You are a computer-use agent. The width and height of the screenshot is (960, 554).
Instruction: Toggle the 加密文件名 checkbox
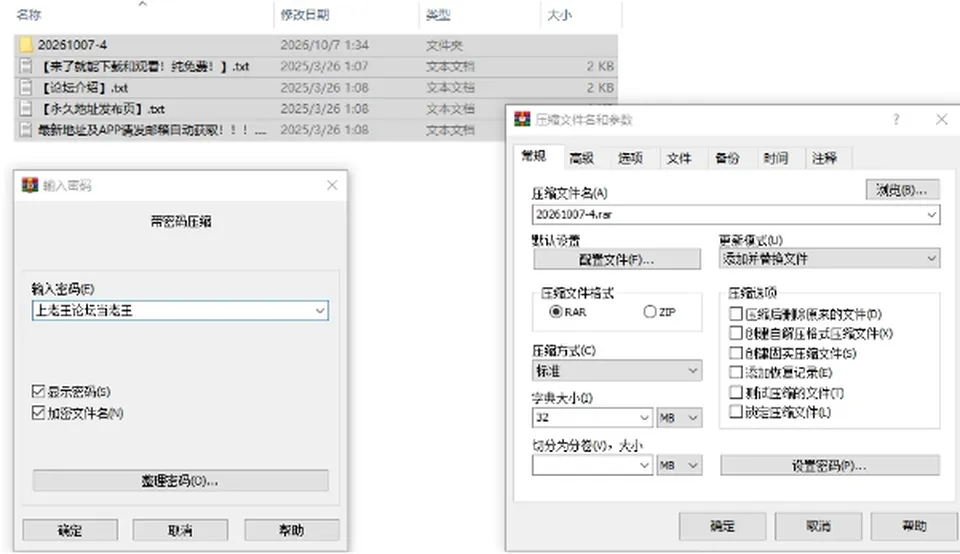[38, 413]
